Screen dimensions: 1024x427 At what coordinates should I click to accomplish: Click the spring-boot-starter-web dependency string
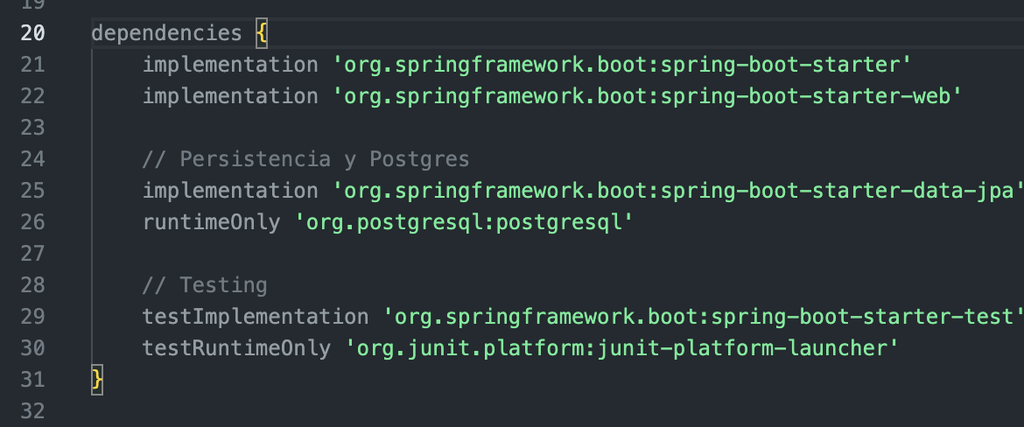[648, 96]
